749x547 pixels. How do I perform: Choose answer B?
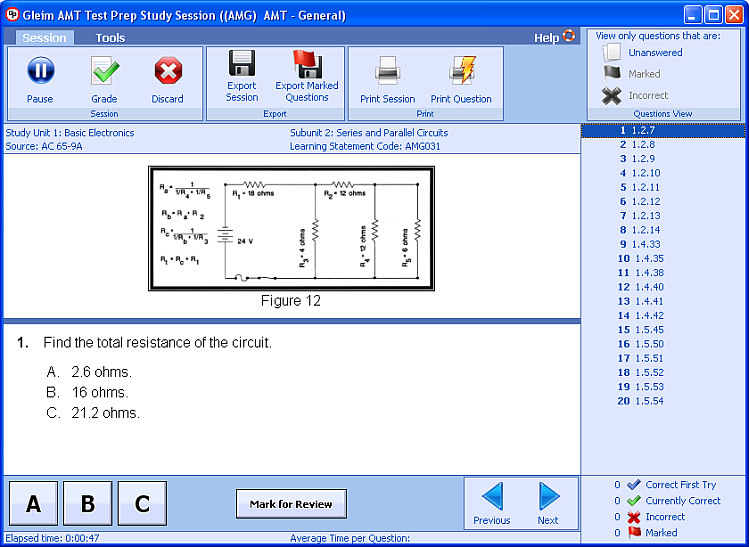(88, 504)
